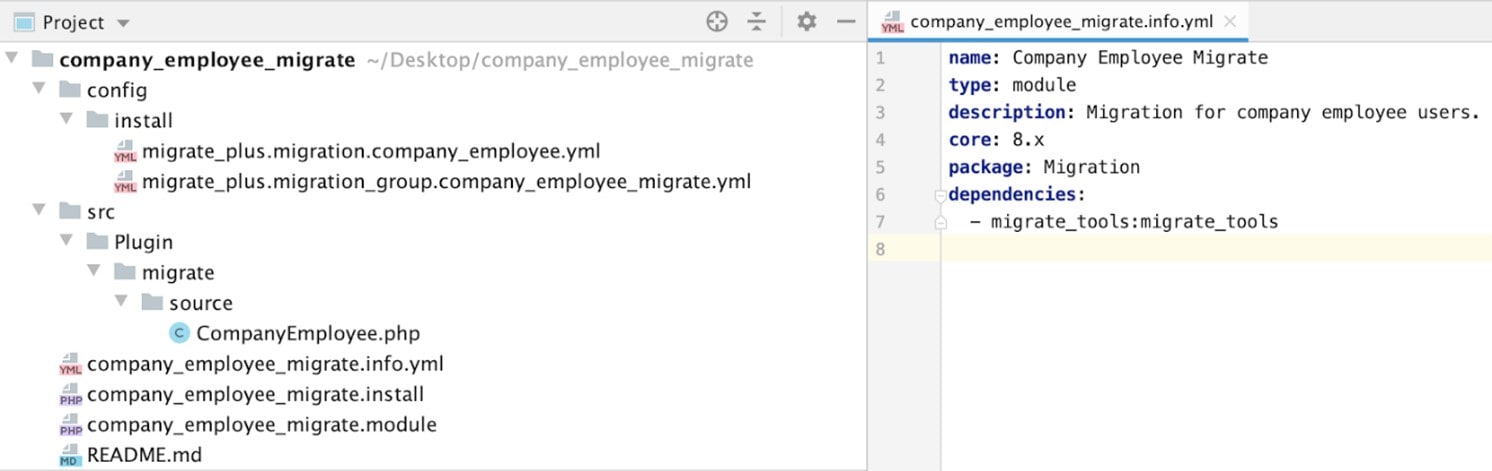Viewport: 1492px width, 471px height.
Task: Click the class icon beside CompanyEmployee.php
Action: [x=180, y=333]
